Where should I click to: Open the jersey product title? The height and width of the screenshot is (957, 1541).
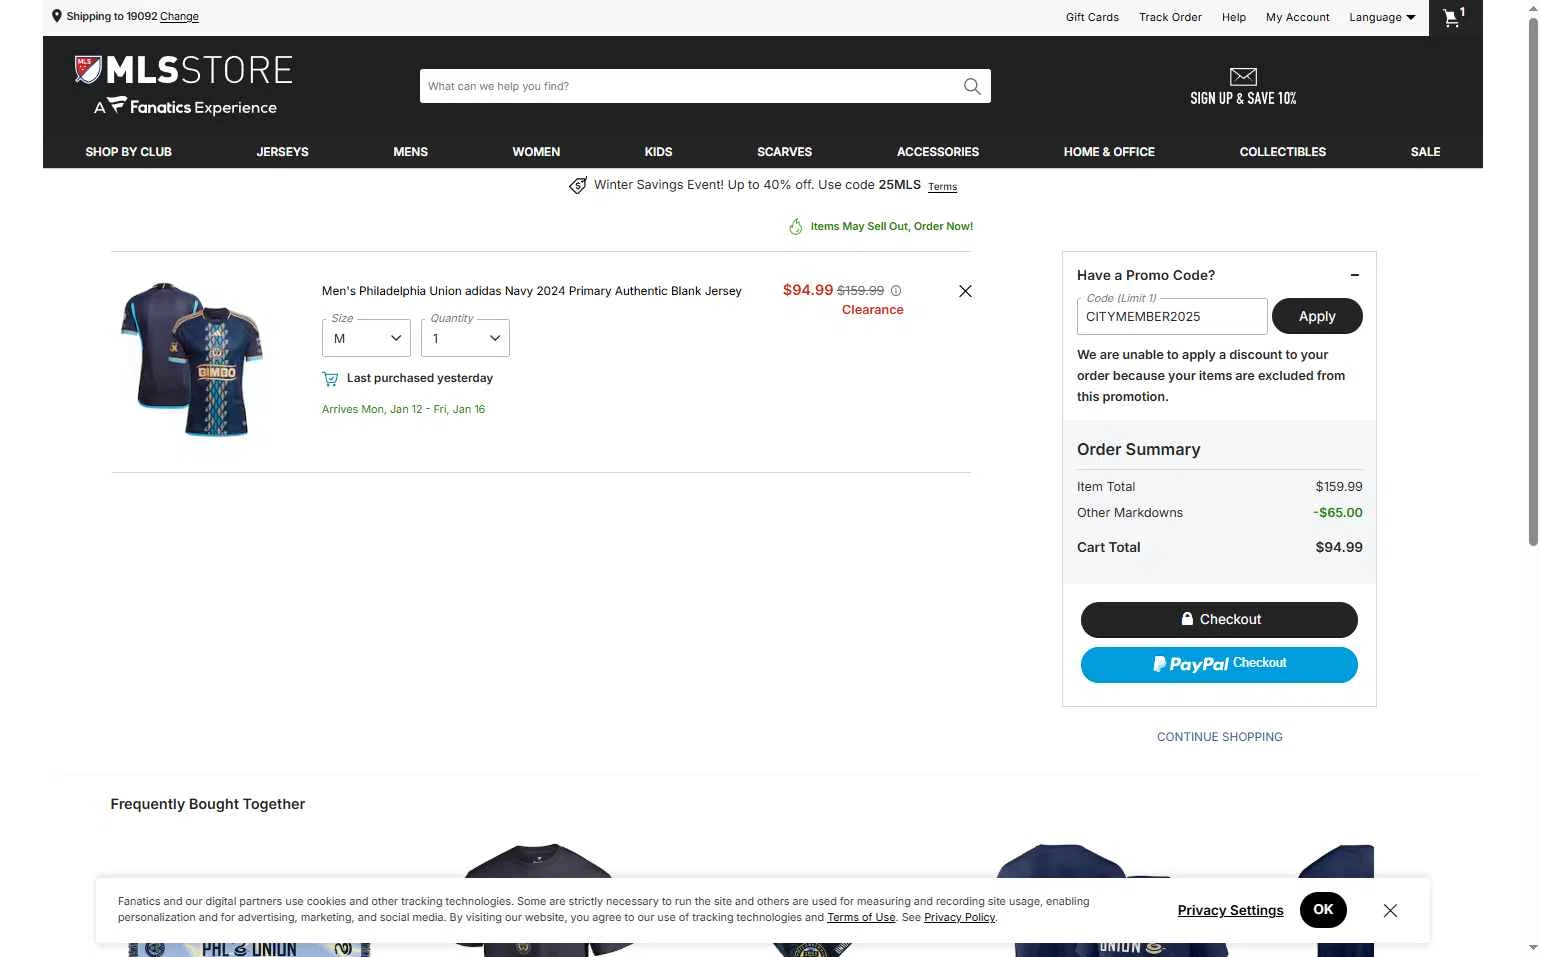(x=532, y=291)
